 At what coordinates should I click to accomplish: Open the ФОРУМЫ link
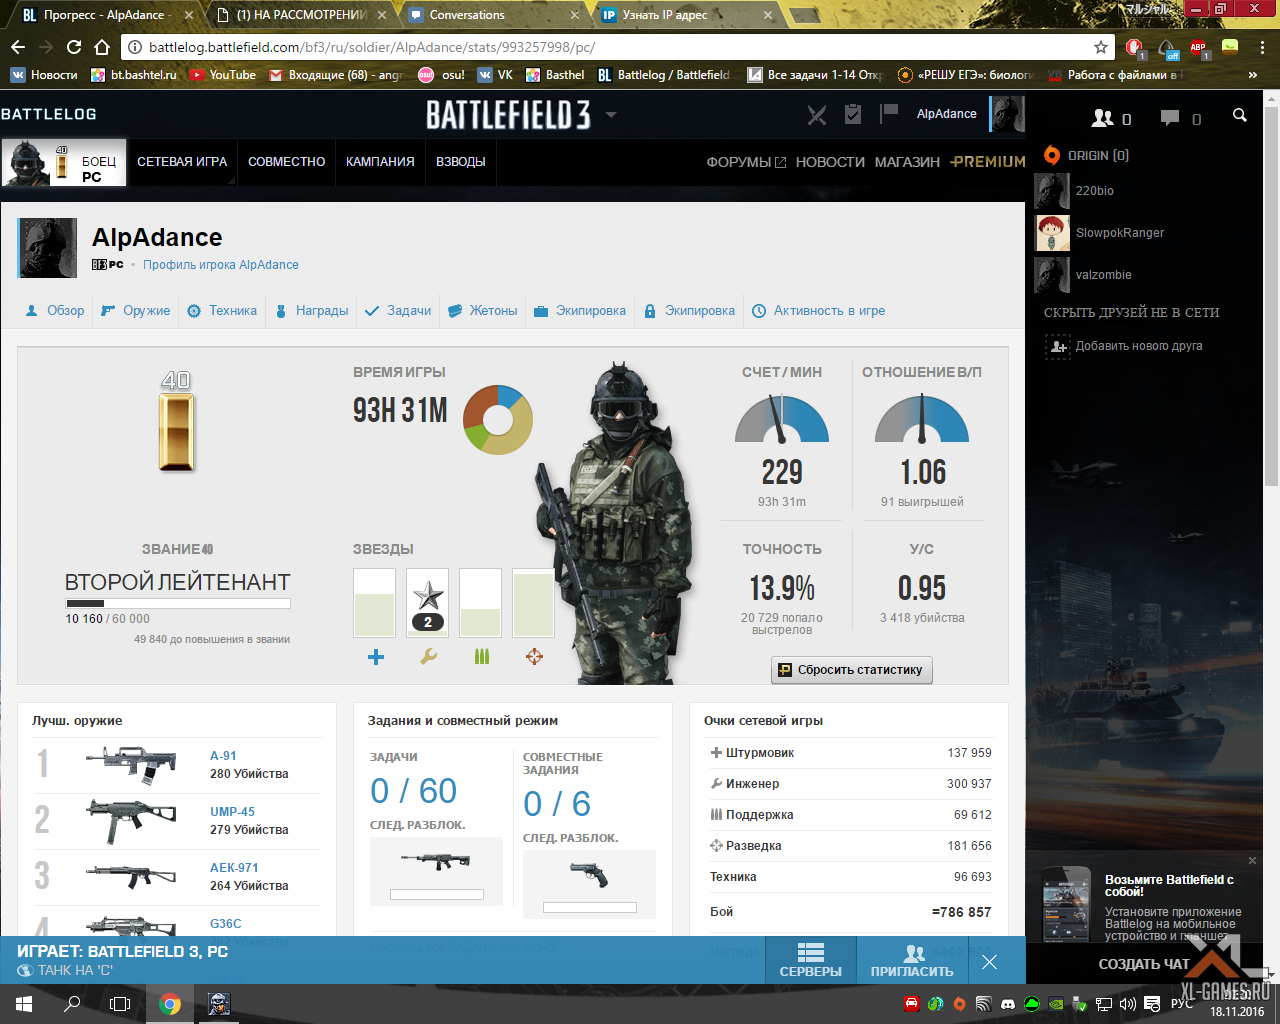click(x=746, y=162)
